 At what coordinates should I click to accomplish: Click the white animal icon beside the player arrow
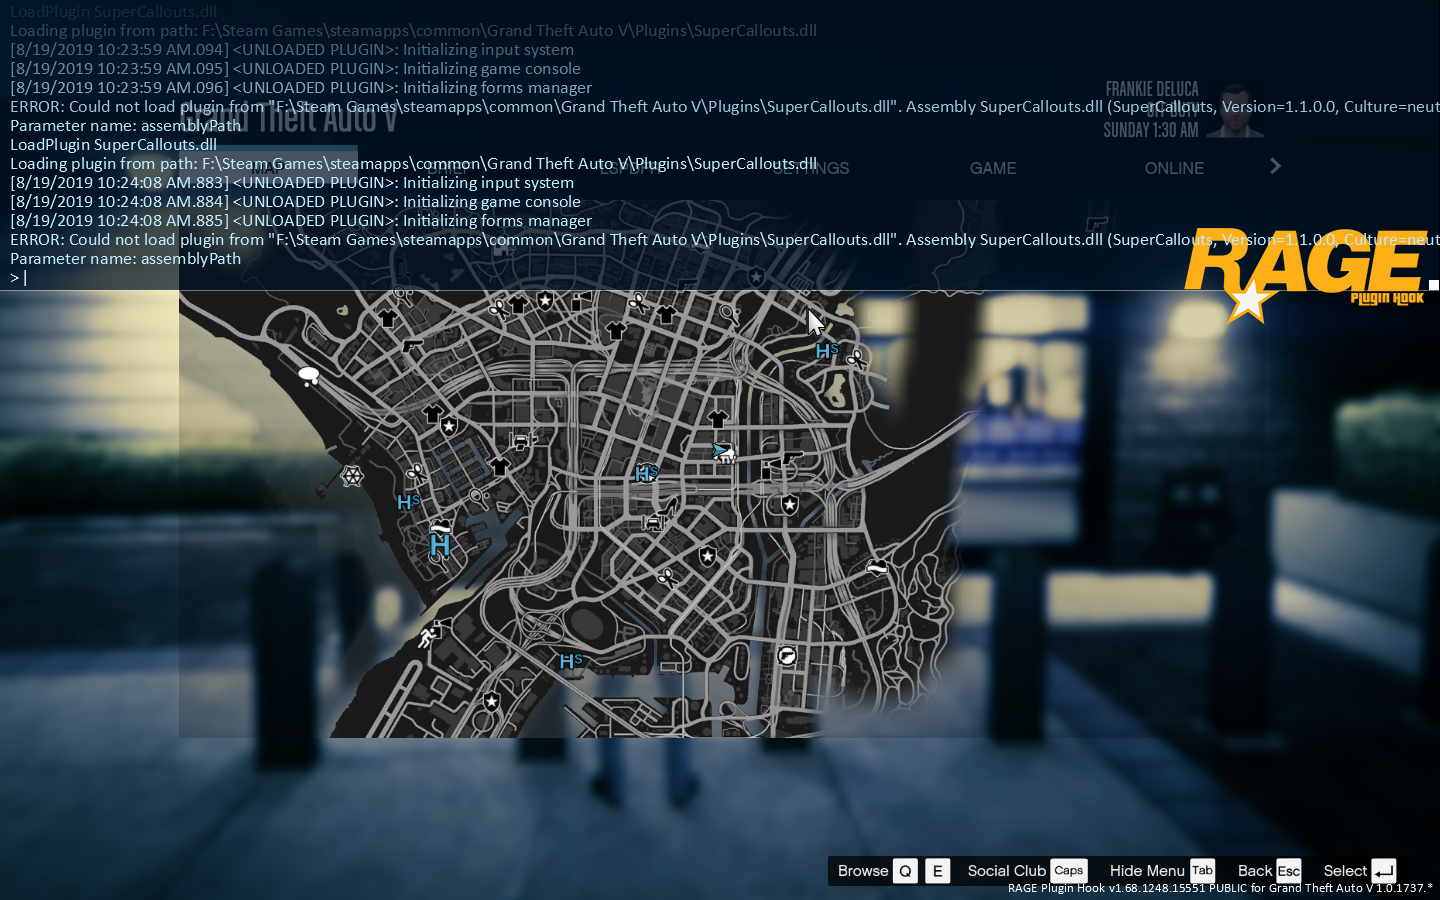point(729,455)
